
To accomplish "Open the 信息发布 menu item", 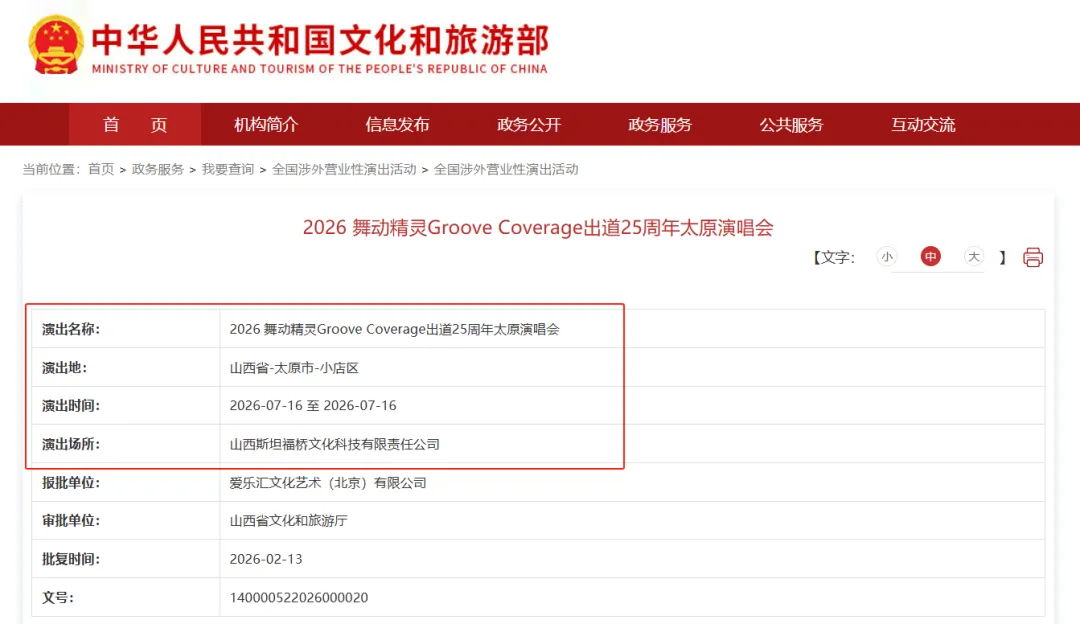I will point(397,125).
